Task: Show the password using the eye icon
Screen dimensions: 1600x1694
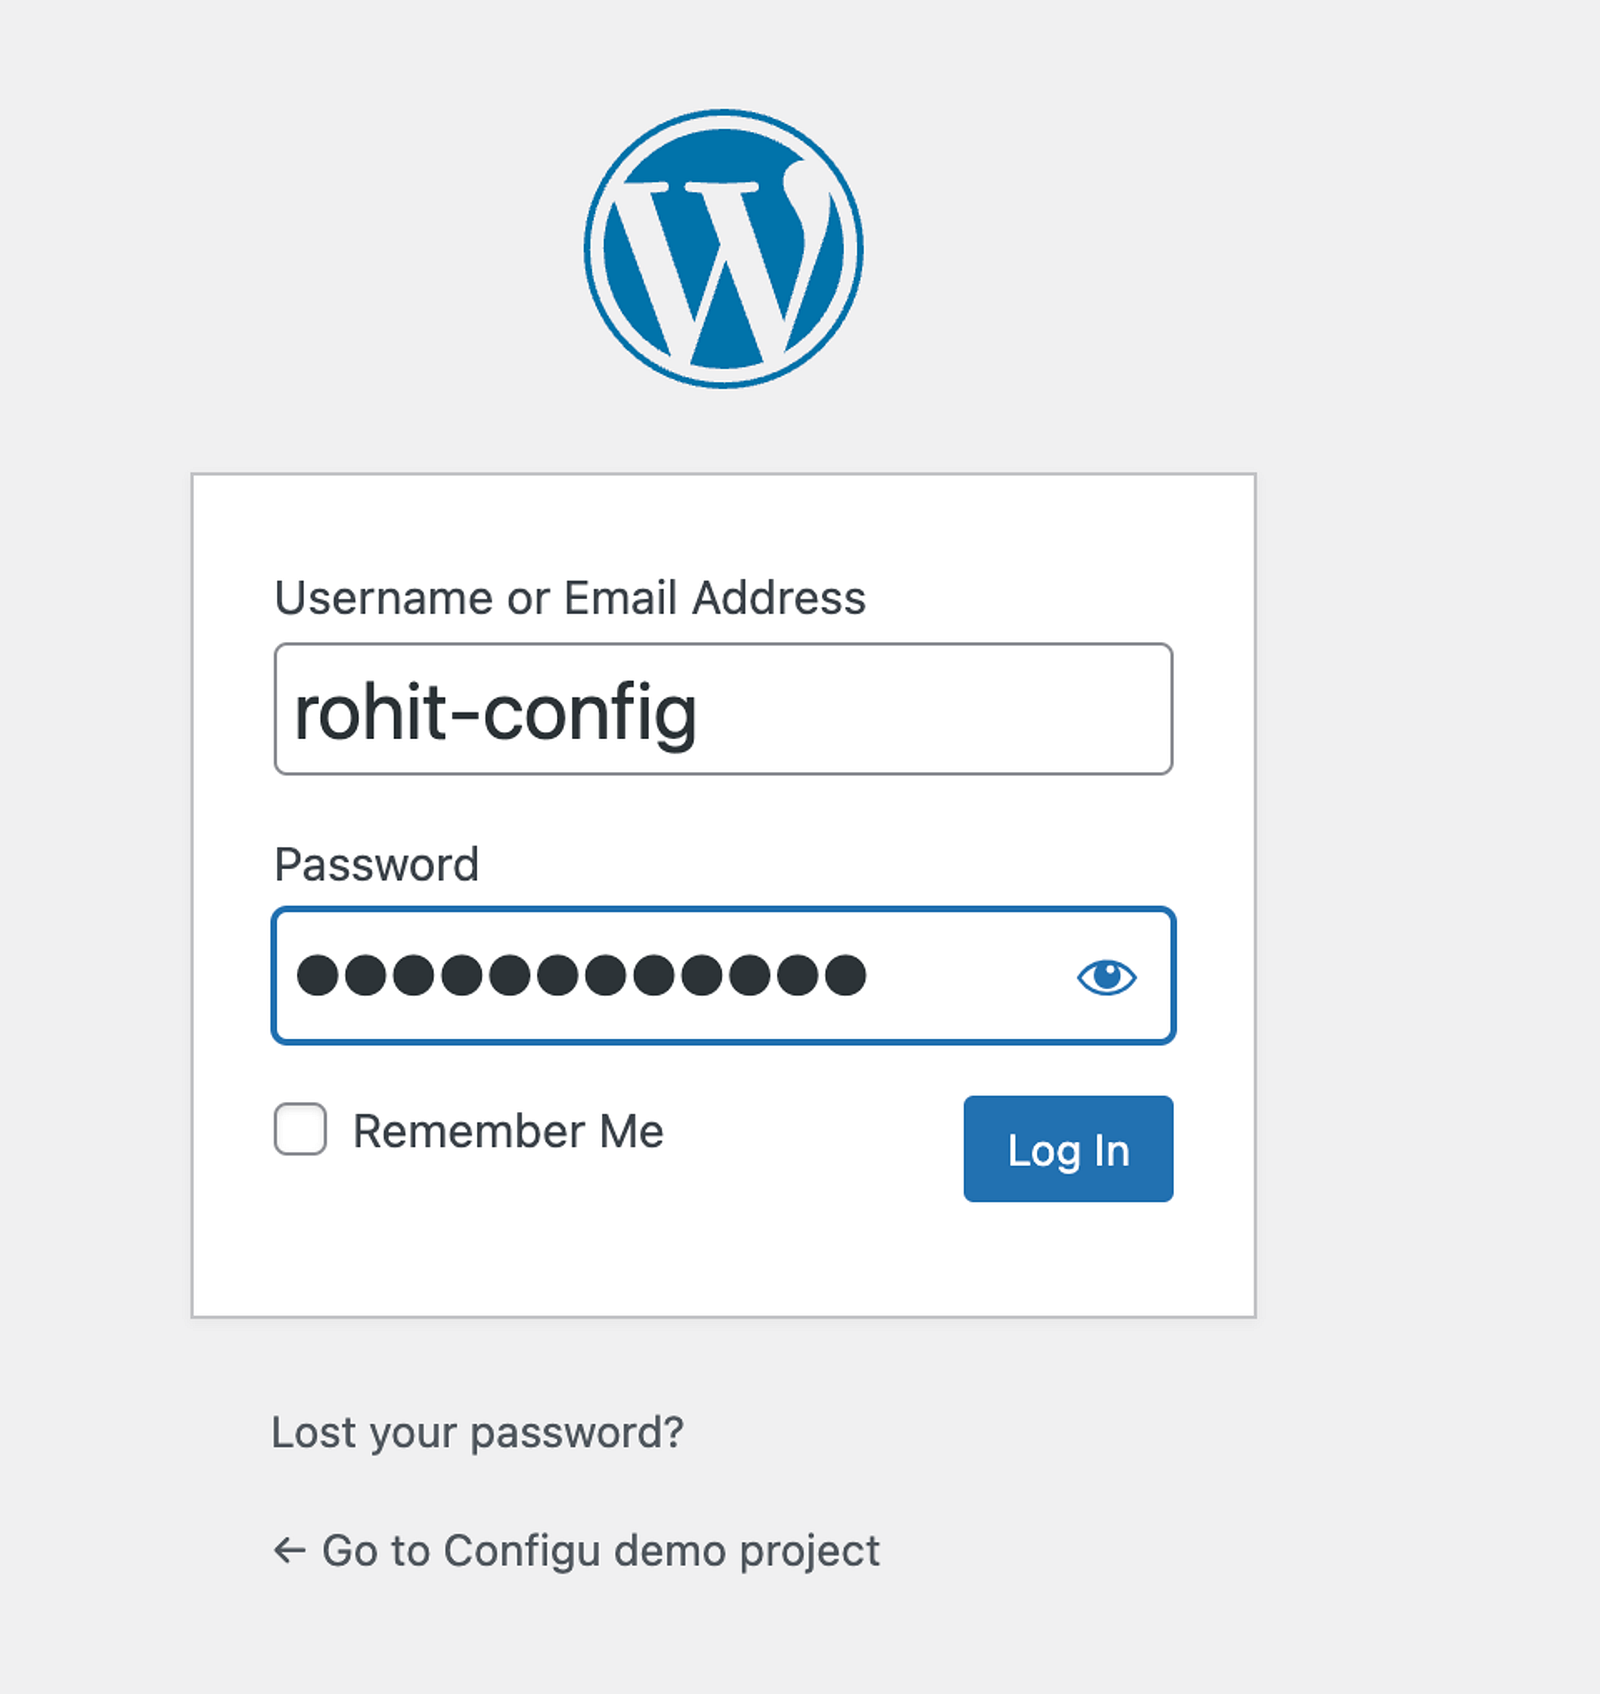Action: click(x=1106, y=976)
